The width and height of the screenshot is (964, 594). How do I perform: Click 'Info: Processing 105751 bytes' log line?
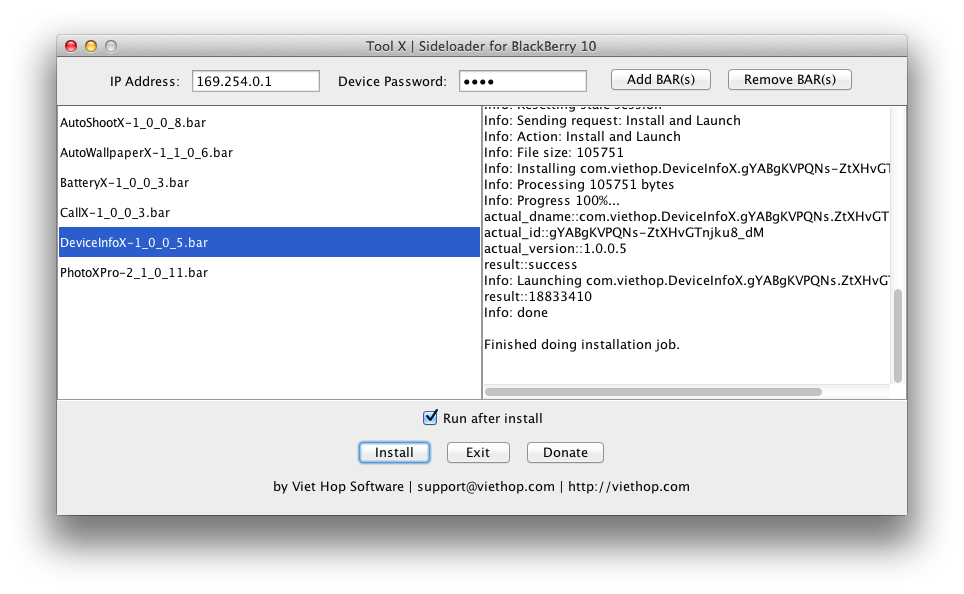click(x=579, y=184)
